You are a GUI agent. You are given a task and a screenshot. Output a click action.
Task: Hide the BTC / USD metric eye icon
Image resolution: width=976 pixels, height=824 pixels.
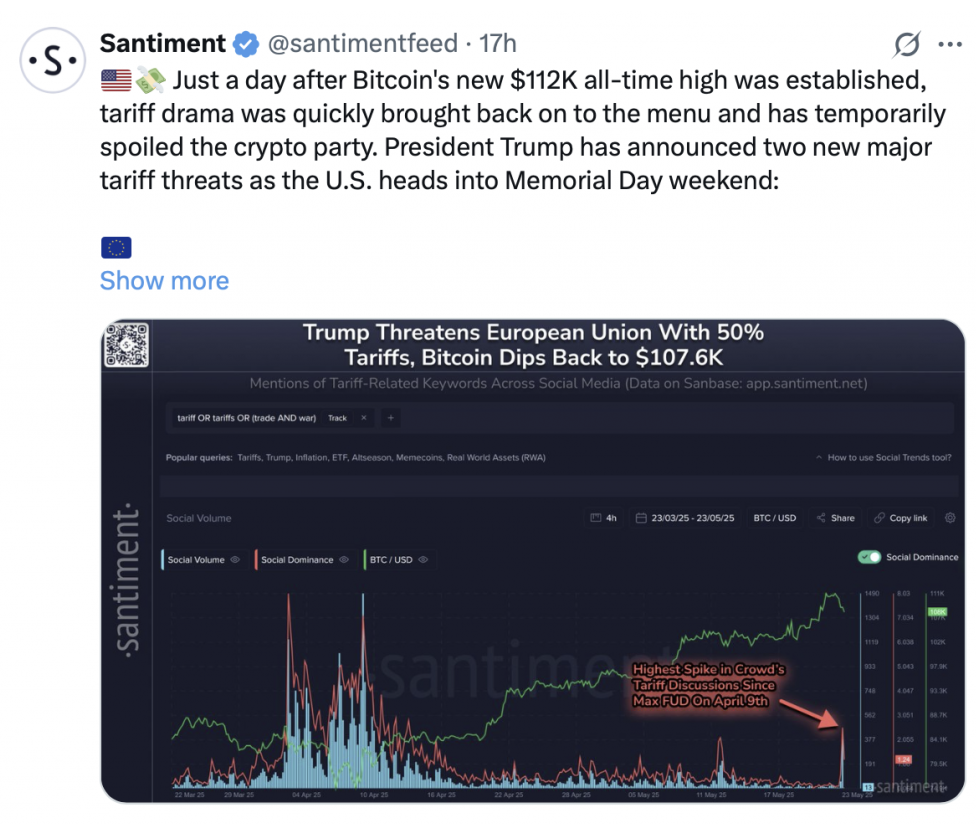point(423,559)
